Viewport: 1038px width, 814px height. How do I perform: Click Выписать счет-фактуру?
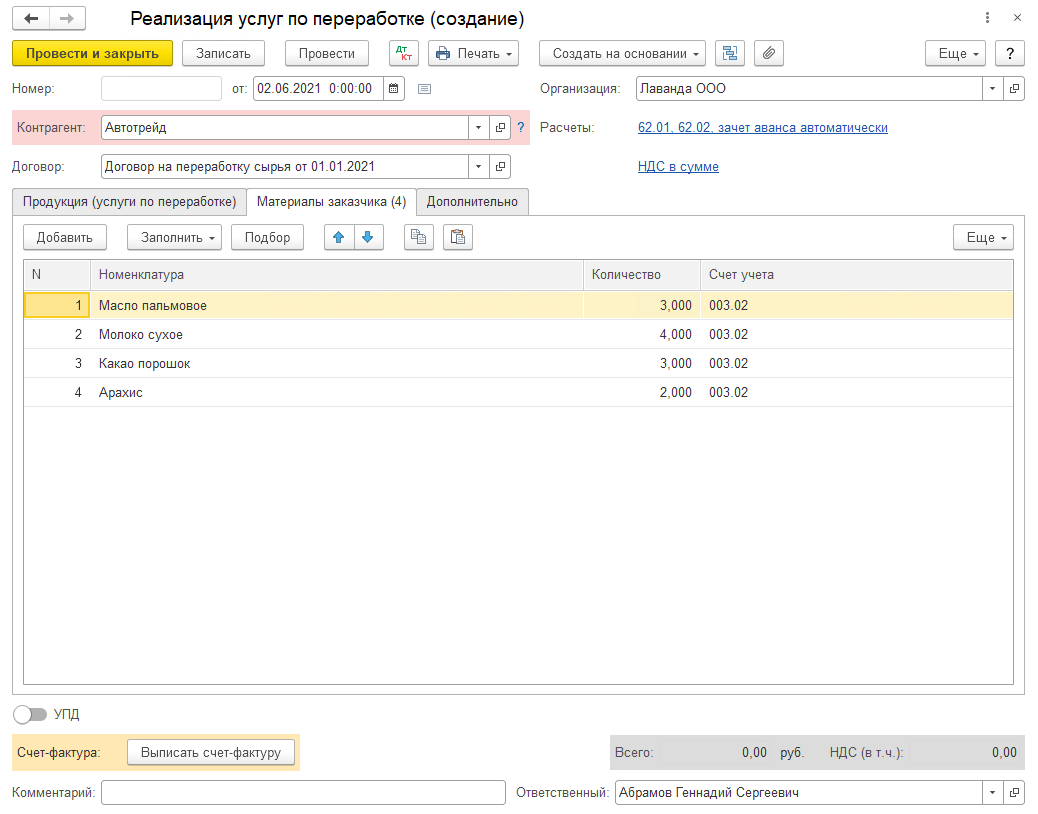click(211, 752)
